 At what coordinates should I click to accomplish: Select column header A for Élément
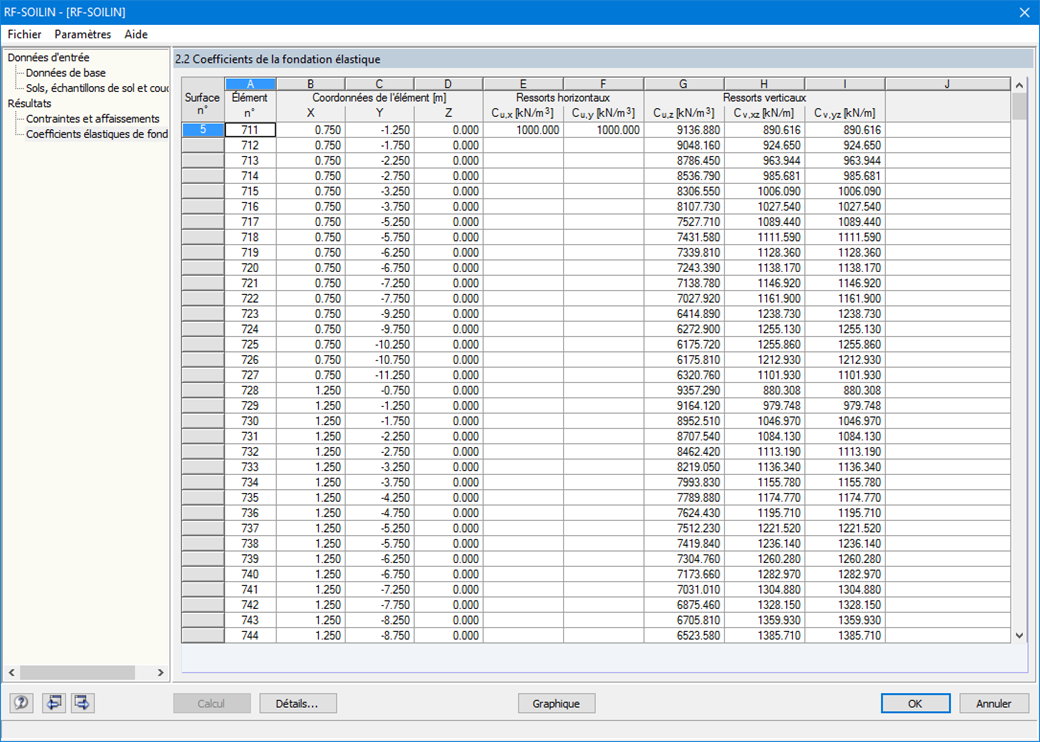[250, 83]
